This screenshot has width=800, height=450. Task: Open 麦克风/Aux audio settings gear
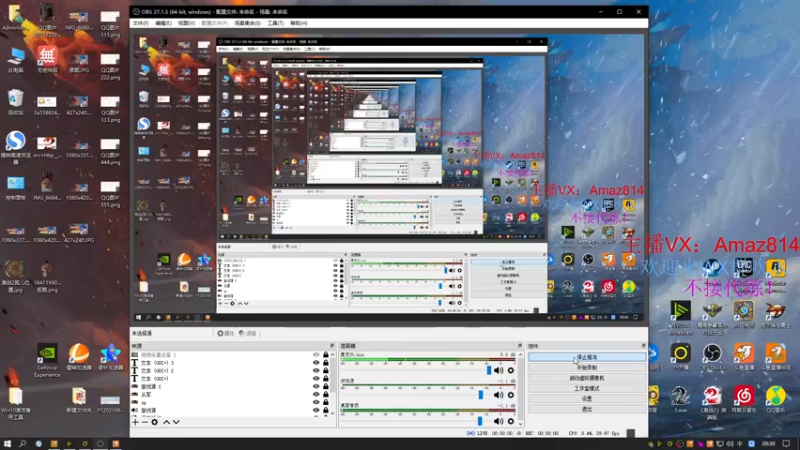click(x=511, y=370)
